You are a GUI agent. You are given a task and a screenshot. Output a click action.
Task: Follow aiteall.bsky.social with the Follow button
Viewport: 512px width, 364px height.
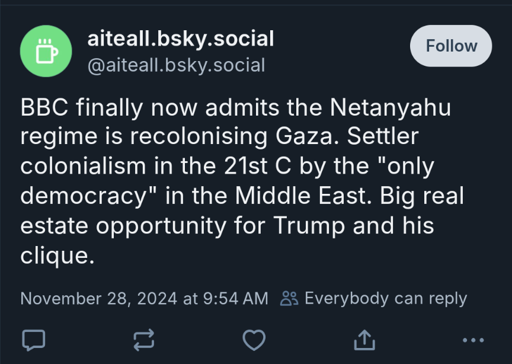coord(451,46)
